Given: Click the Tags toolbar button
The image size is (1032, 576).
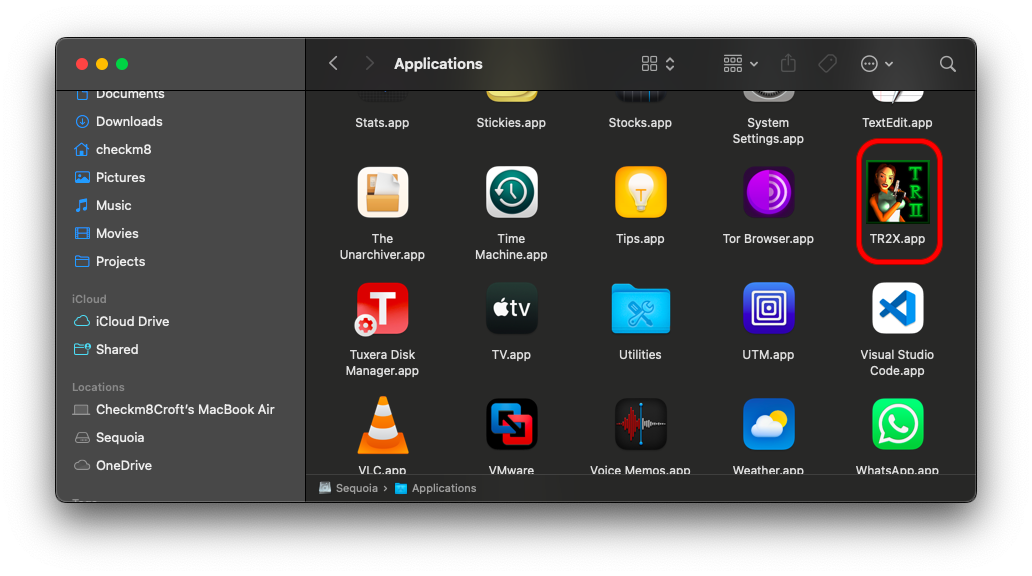Looking at the screenshot, I should click(x=827, y=64).
